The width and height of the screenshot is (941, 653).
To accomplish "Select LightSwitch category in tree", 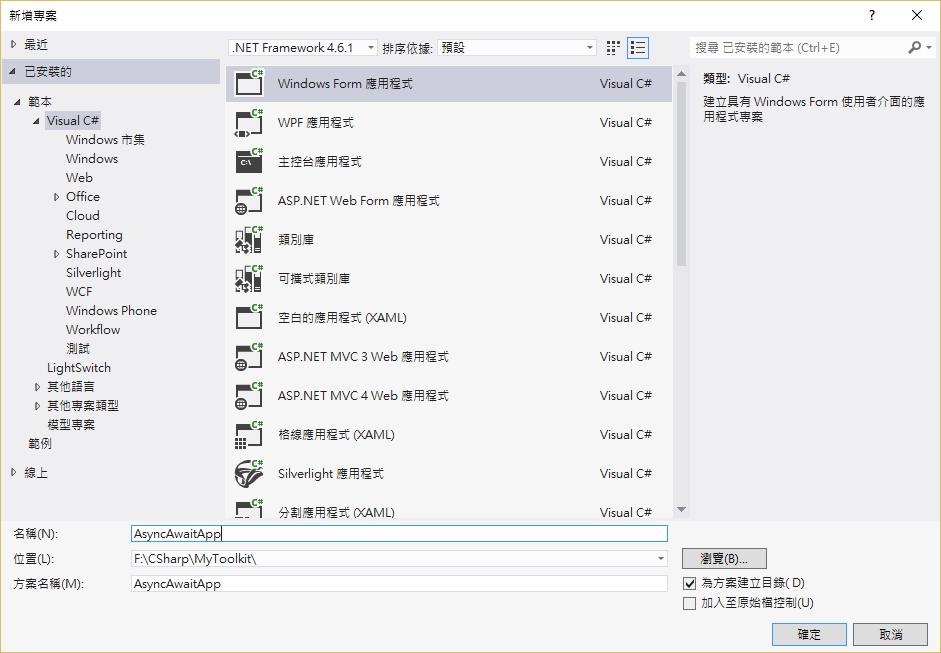I will point(79,368).
